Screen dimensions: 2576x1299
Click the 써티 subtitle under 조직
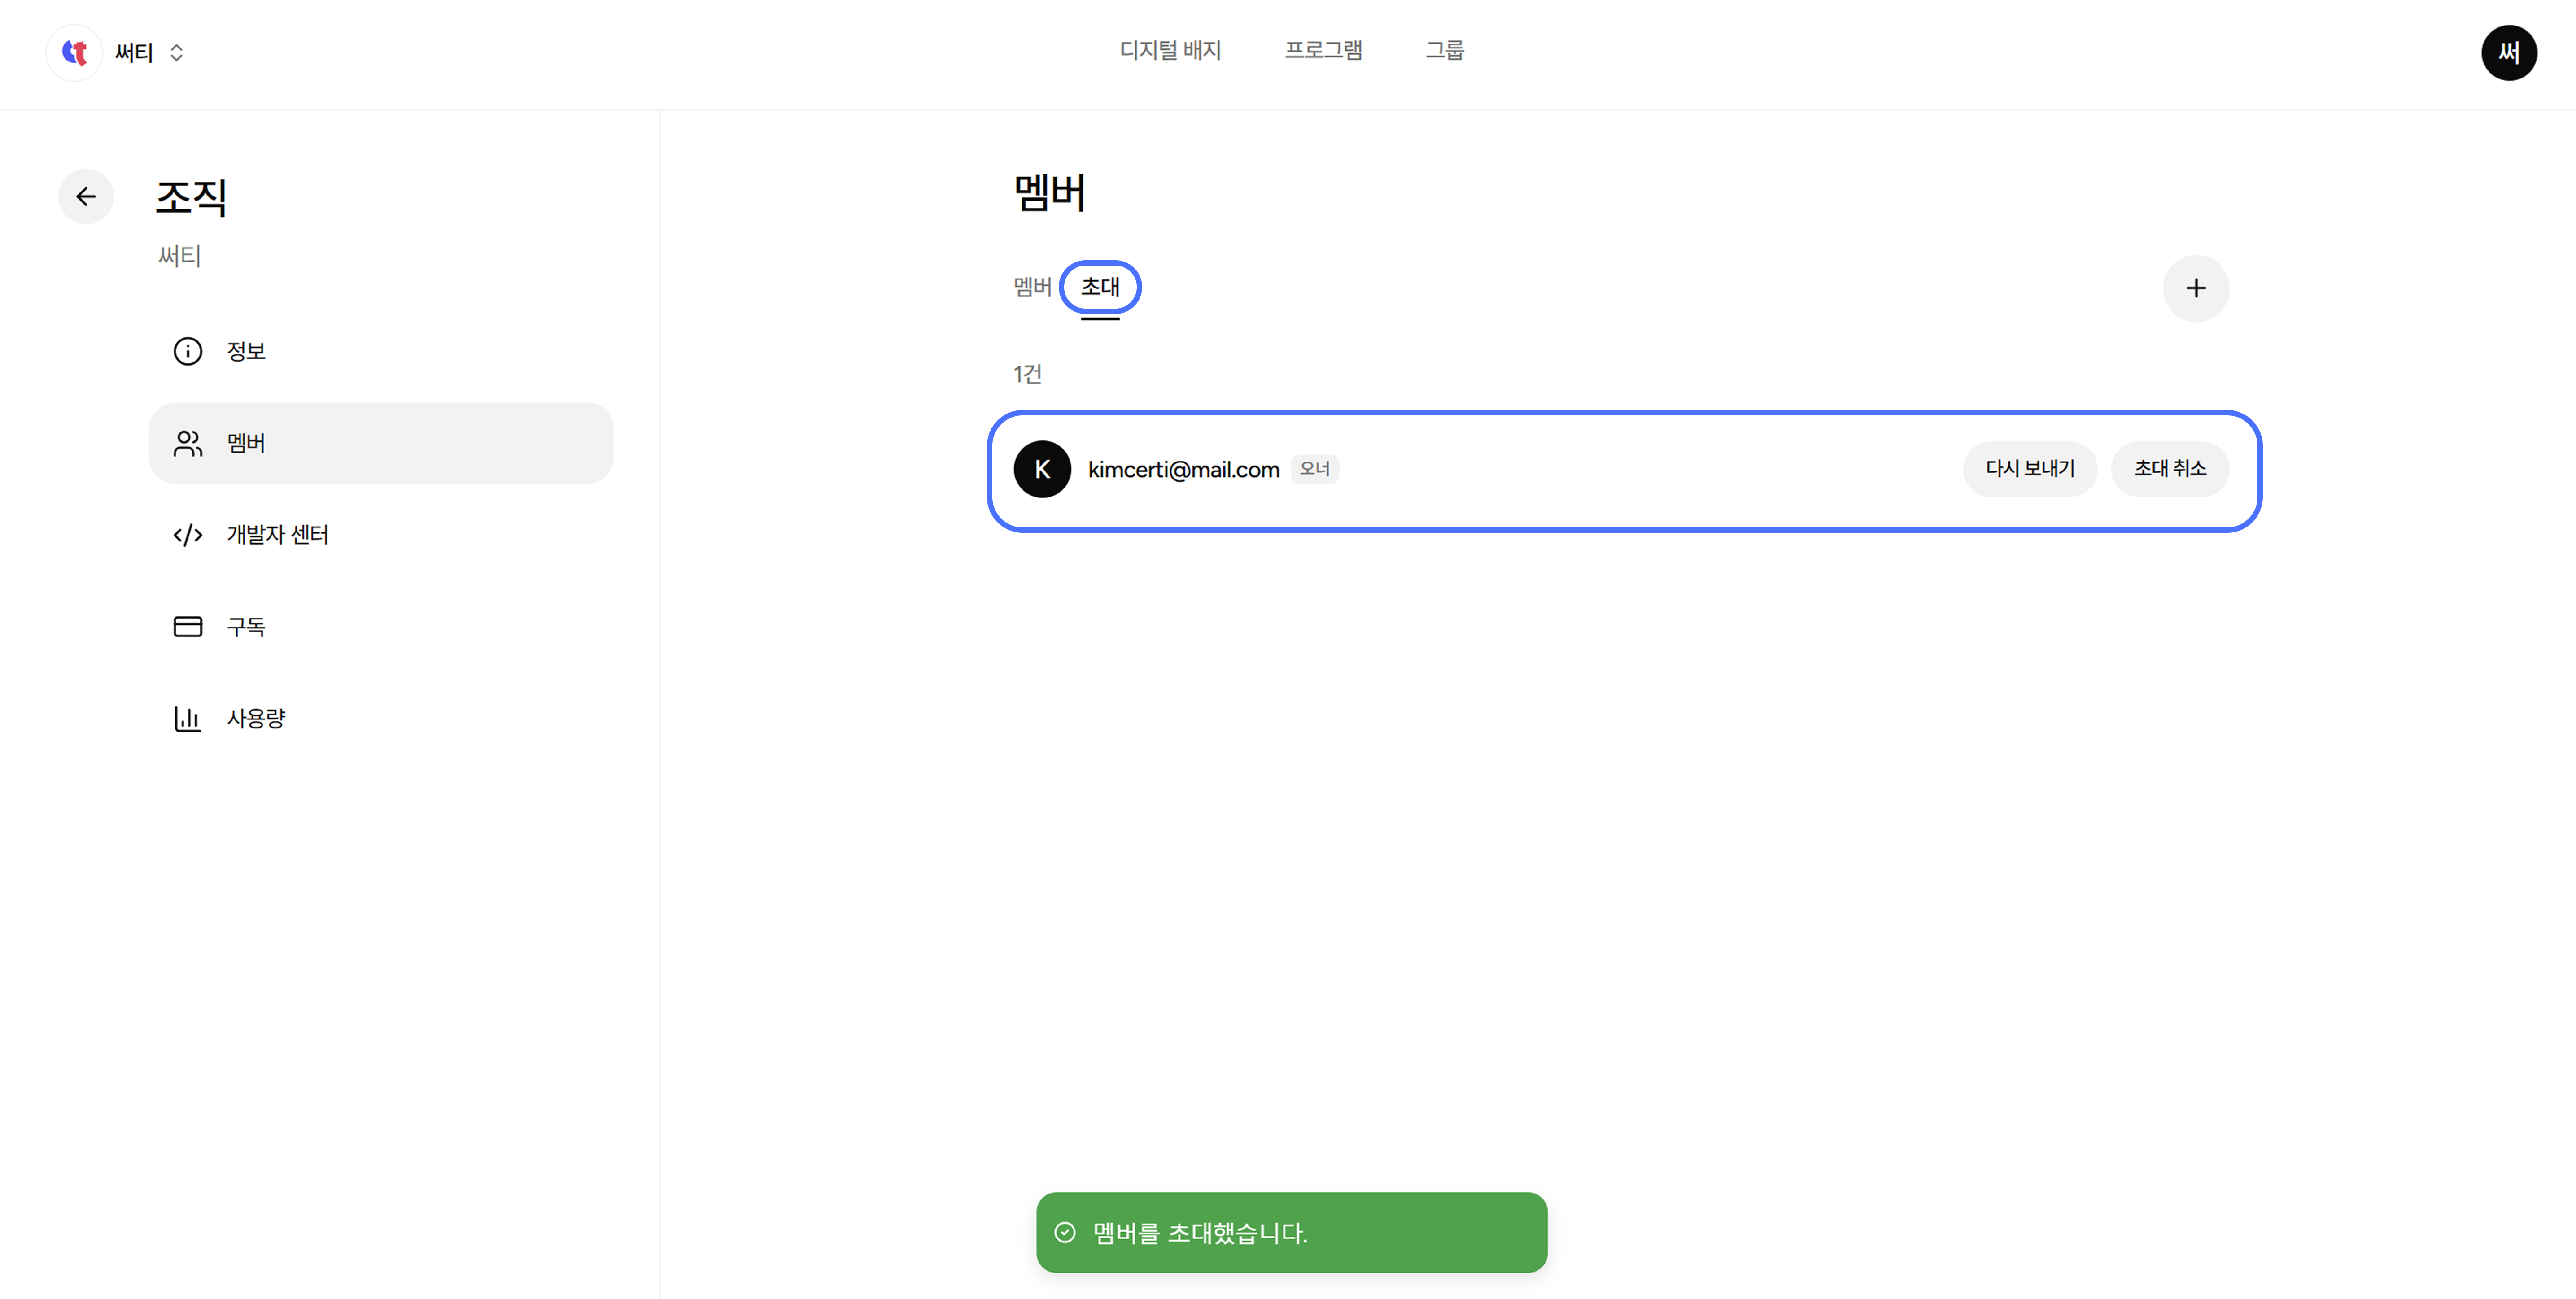click(x=180, y=256)
